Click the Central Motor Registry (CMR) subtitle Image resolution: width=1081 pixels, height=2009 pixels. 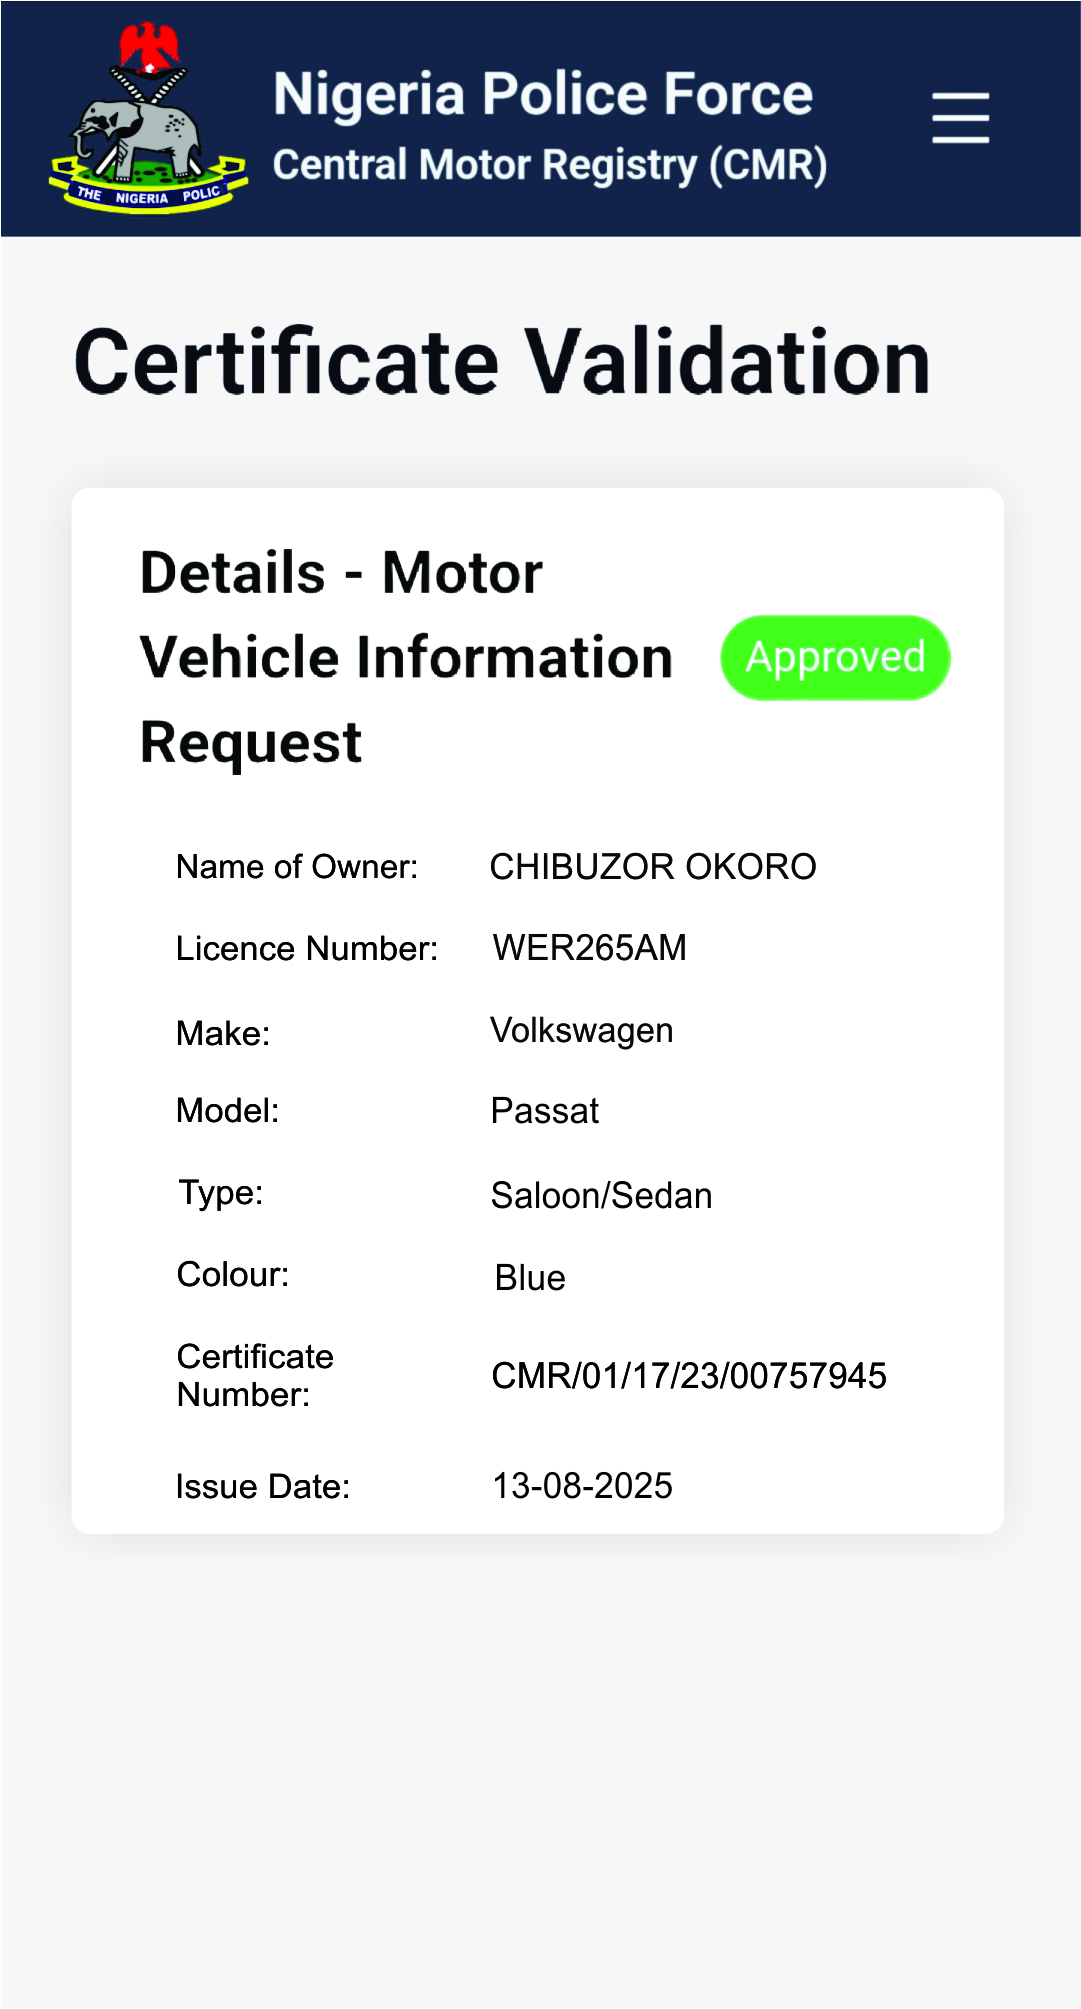[549, 166]
